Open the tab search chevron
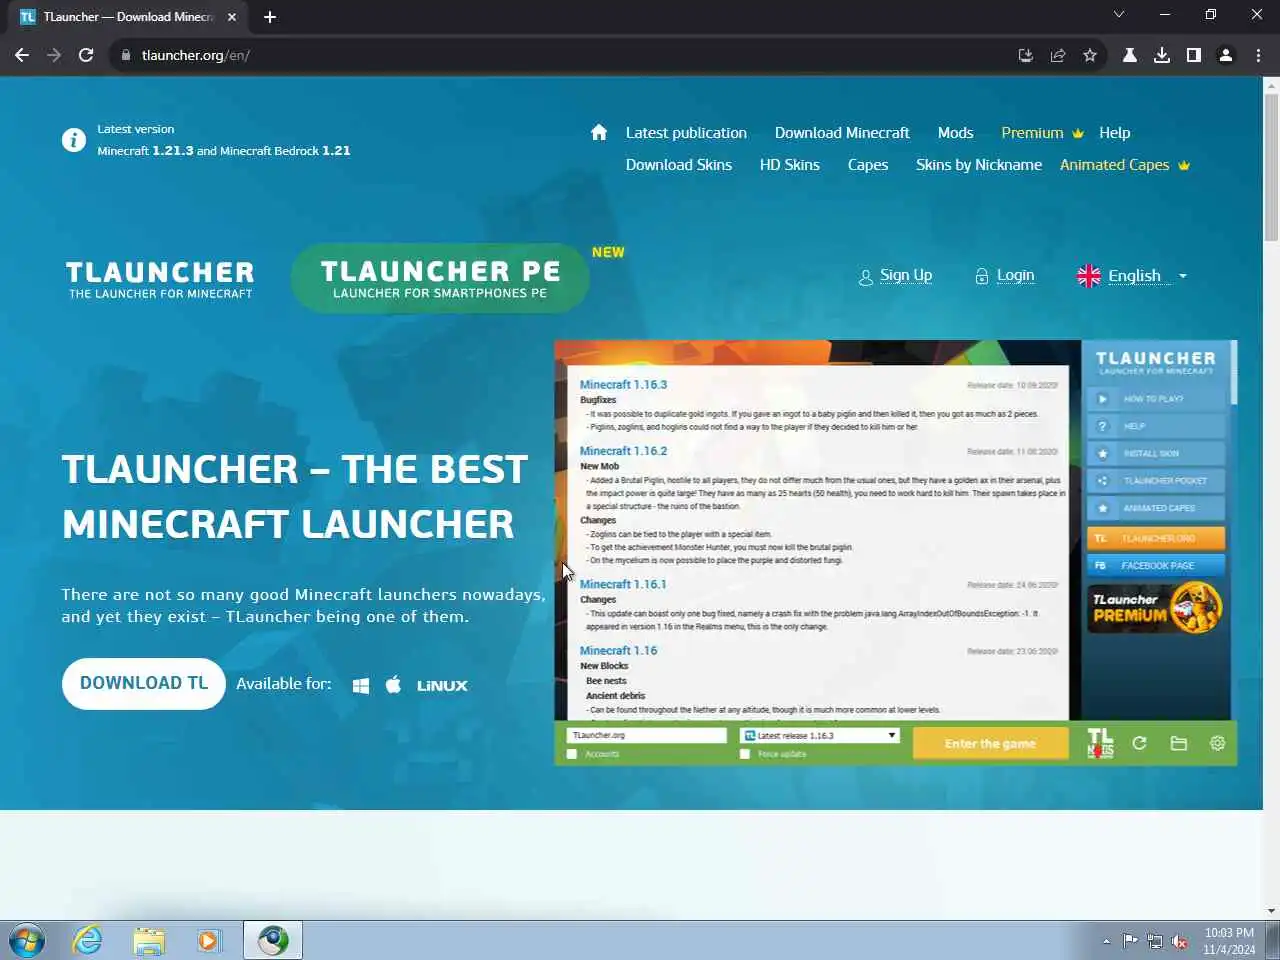The image size is (1280, 960). pos(1119,14)
